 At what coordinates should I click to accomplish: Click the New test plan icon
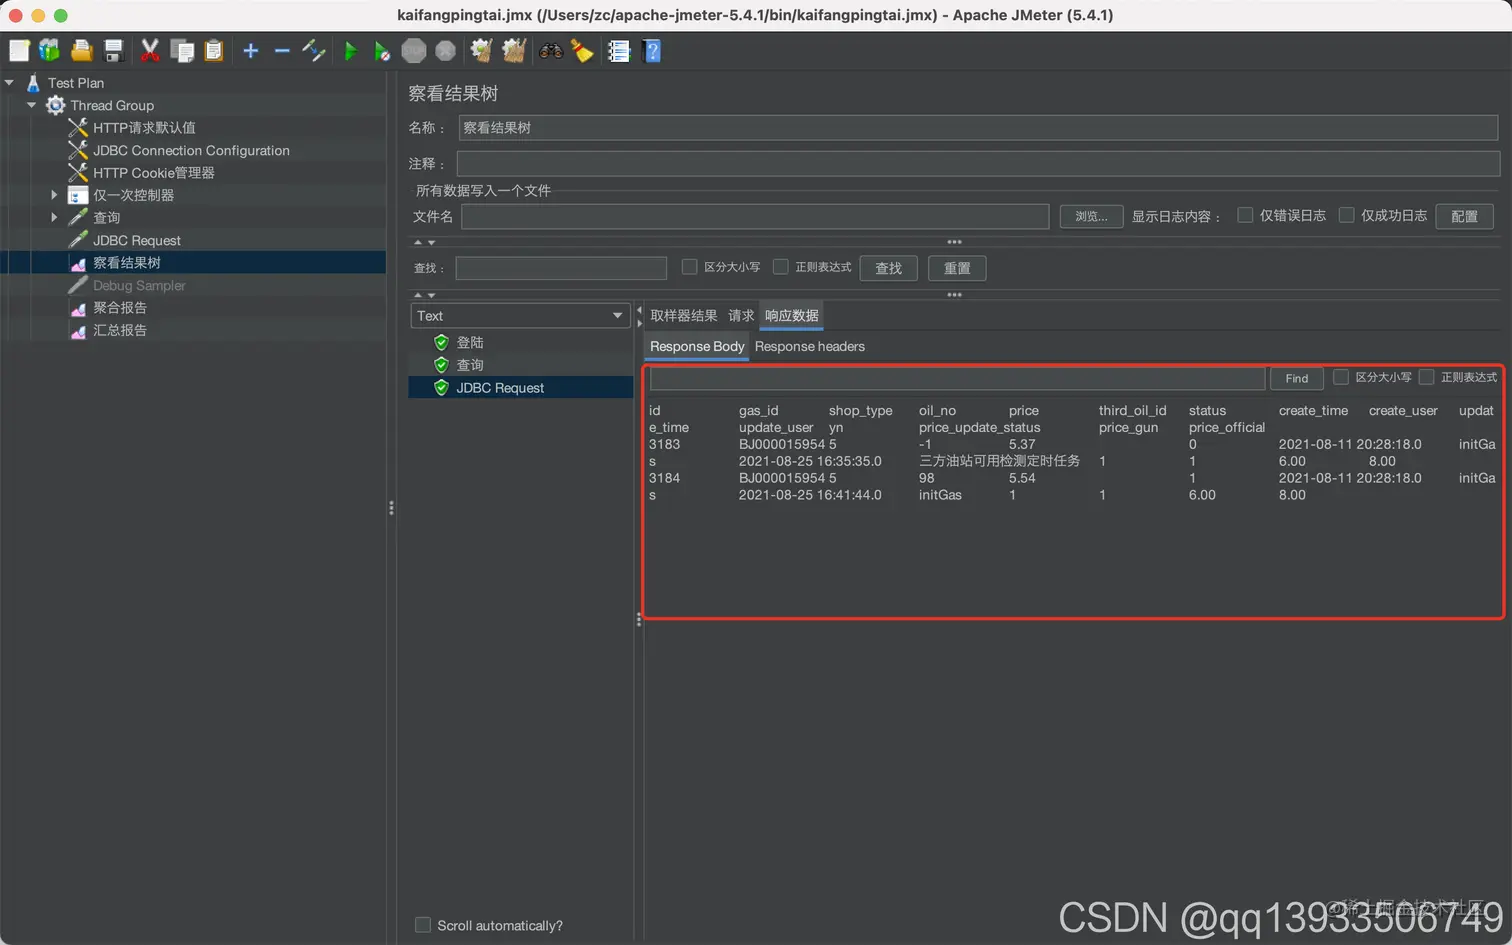tap(19, 51)
